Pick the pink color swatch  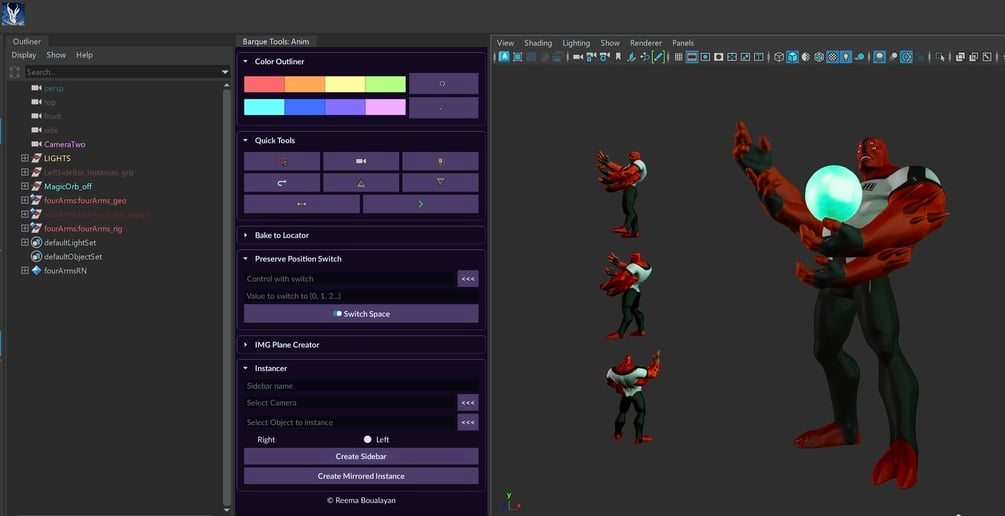(385, 107)
